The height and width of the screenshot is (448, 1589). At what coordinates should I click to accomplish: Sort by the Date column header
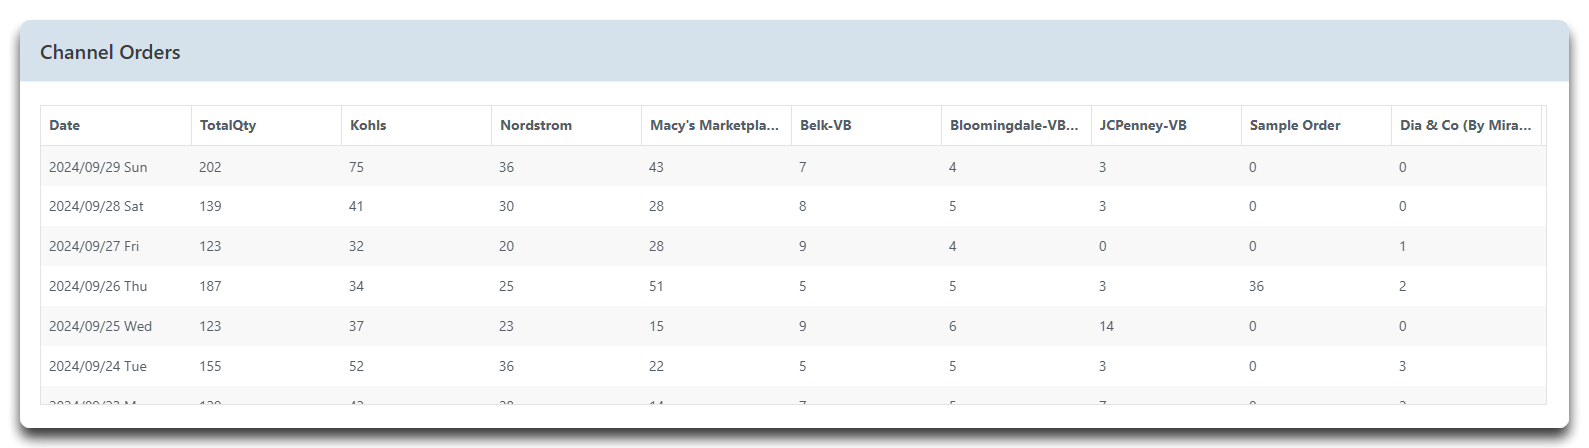tap(115, 125)
